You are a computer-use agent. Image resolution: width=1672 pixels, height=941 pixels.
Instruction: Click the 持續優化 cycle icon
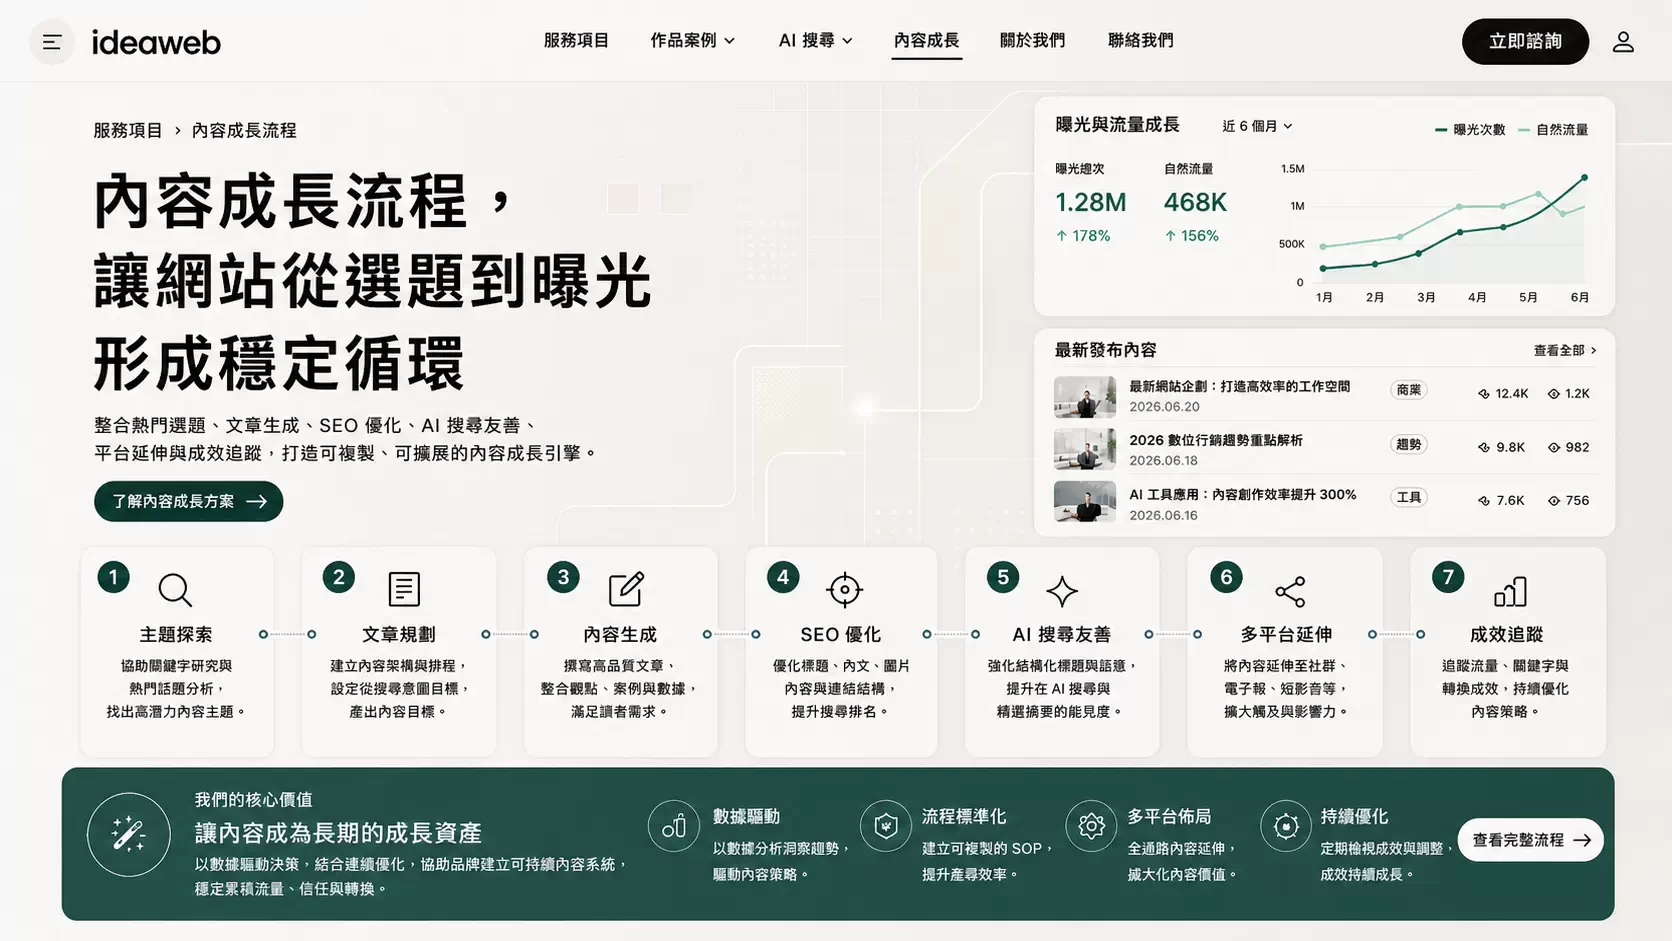1286,826
